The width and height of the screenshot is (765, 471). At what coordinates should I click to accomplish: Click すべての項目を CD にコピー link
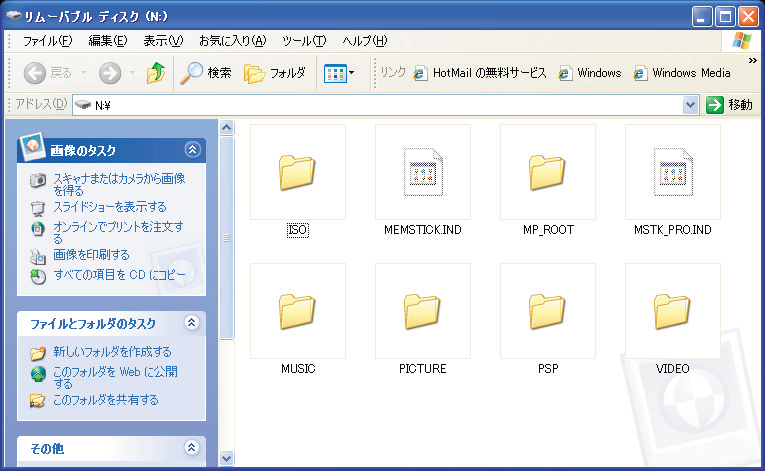[120, 275]
